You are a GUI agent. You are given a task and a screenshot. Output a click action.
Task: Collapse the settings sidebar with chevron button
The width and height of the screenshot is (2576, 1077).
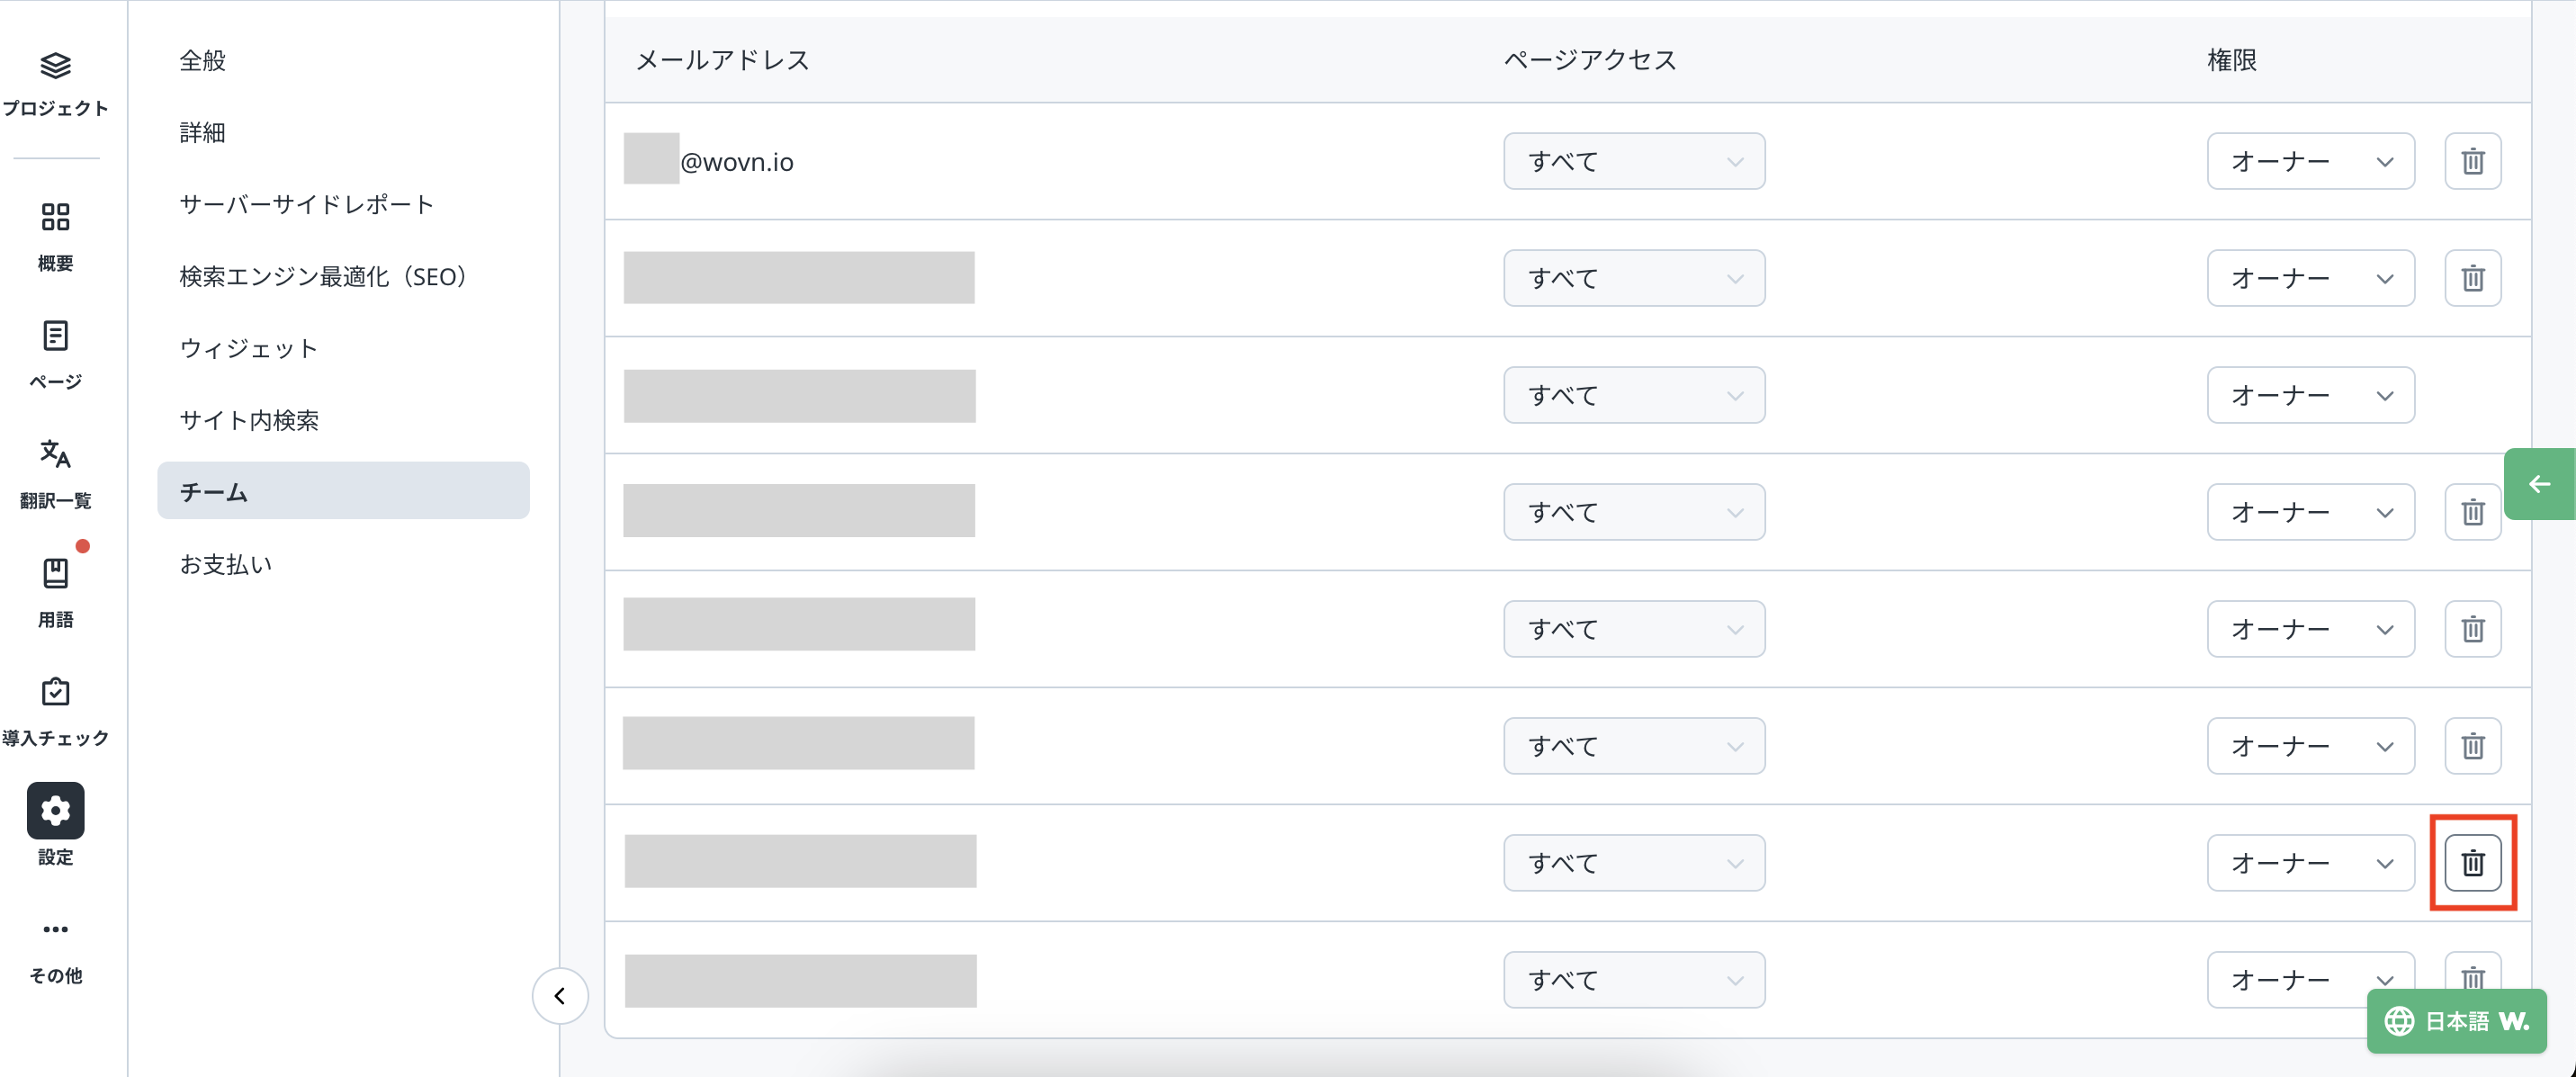[x=560, y=995]
